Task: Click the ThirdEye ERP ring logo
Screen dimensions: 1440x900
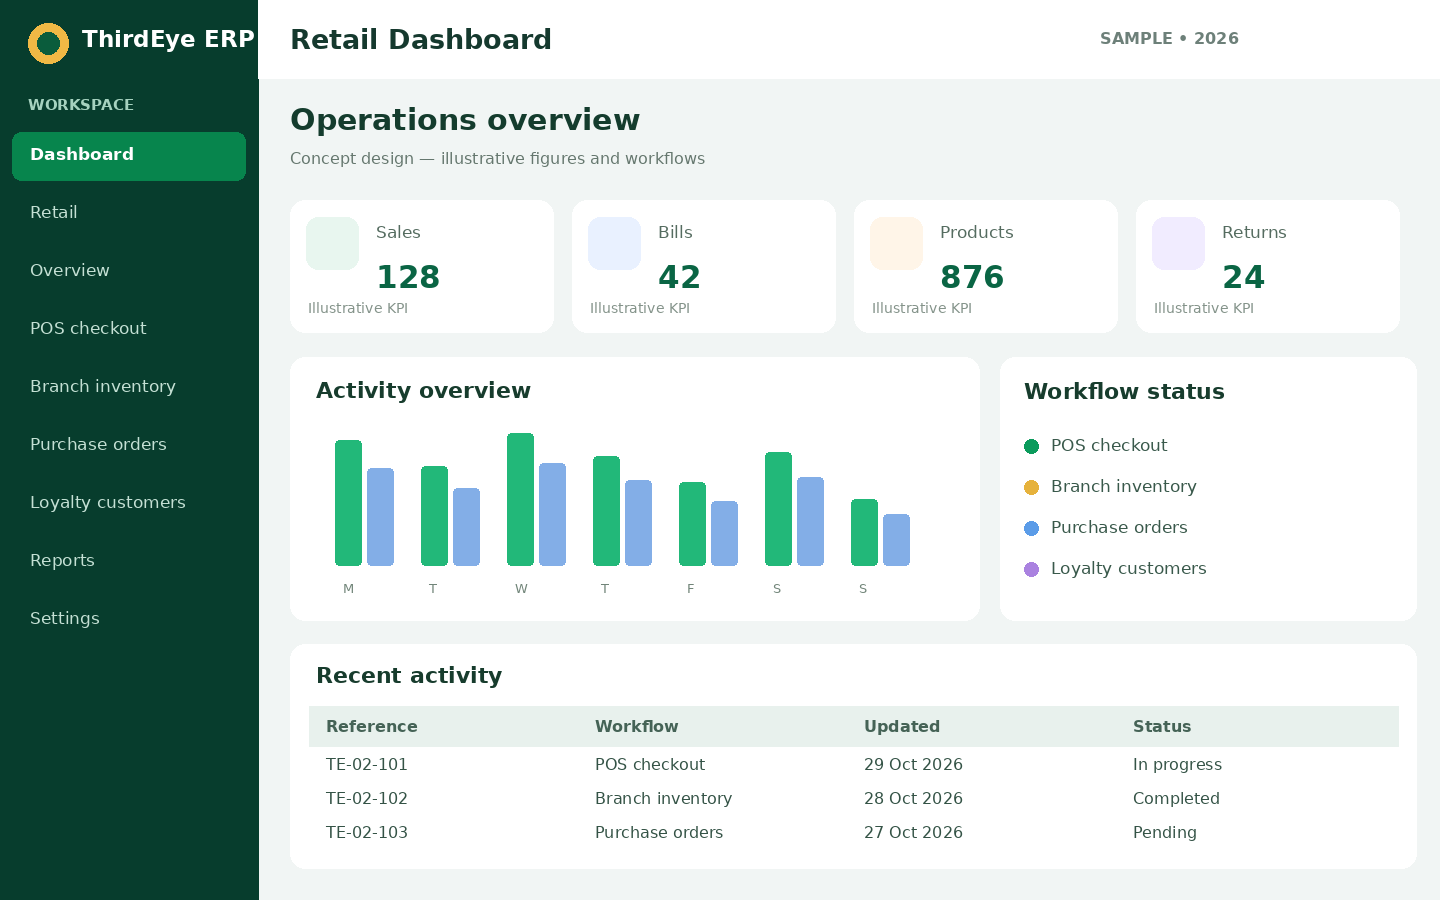Action: pos(48,43)
